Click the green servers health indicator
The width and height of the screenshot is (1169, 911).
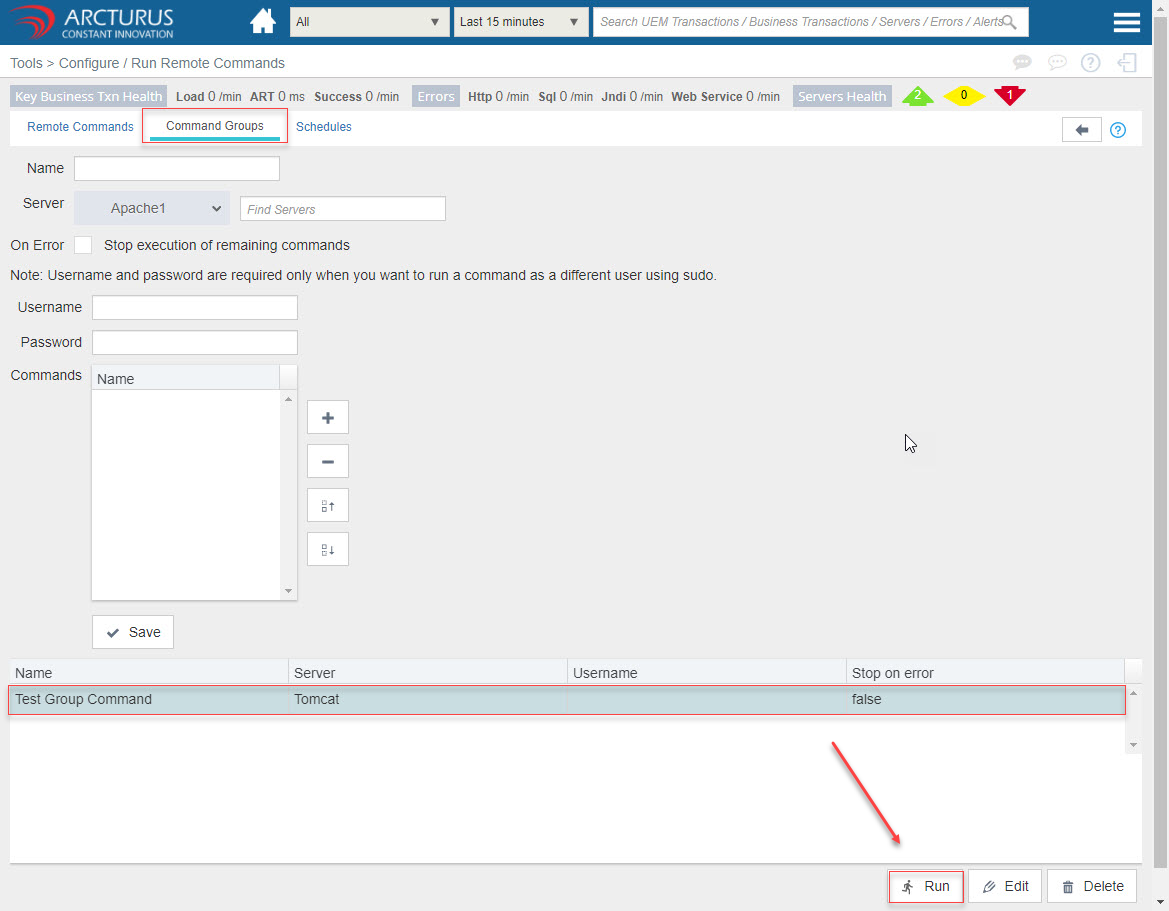(917, 96)
